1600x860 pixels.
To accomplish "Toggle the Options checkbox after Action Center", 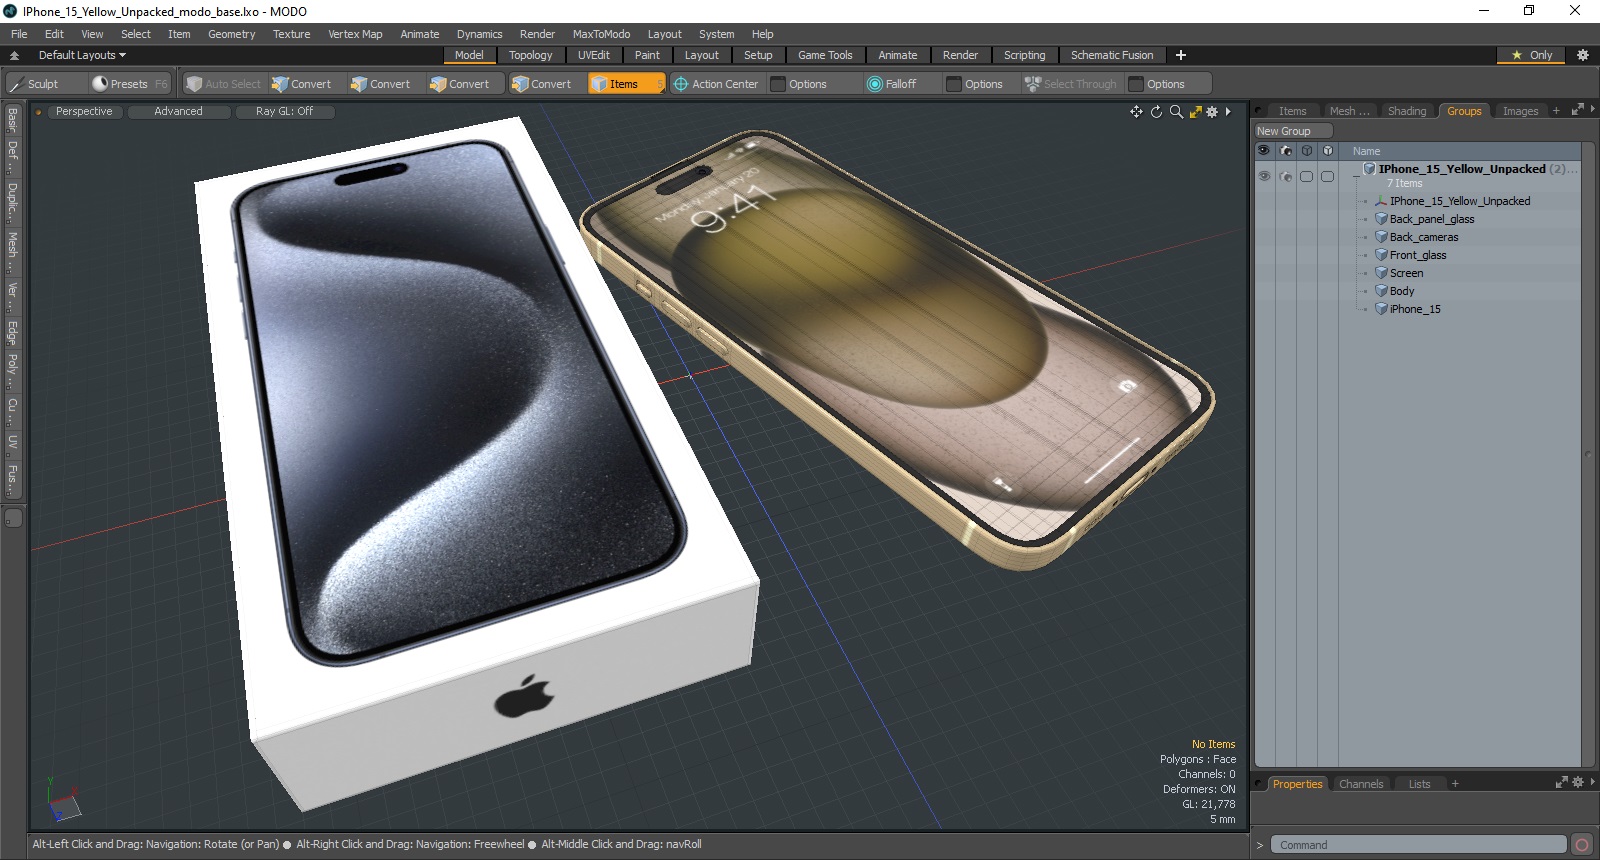I will pyautogui.click(x=777, y=84).
